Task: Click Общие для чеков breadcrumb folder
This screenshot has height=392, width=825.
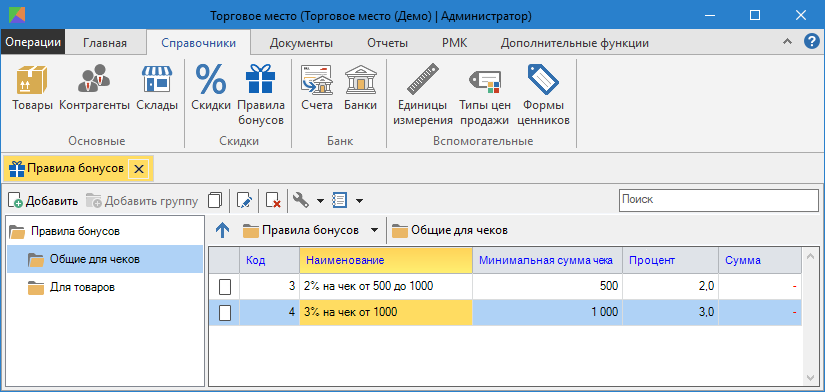Action: click(450, 230)
